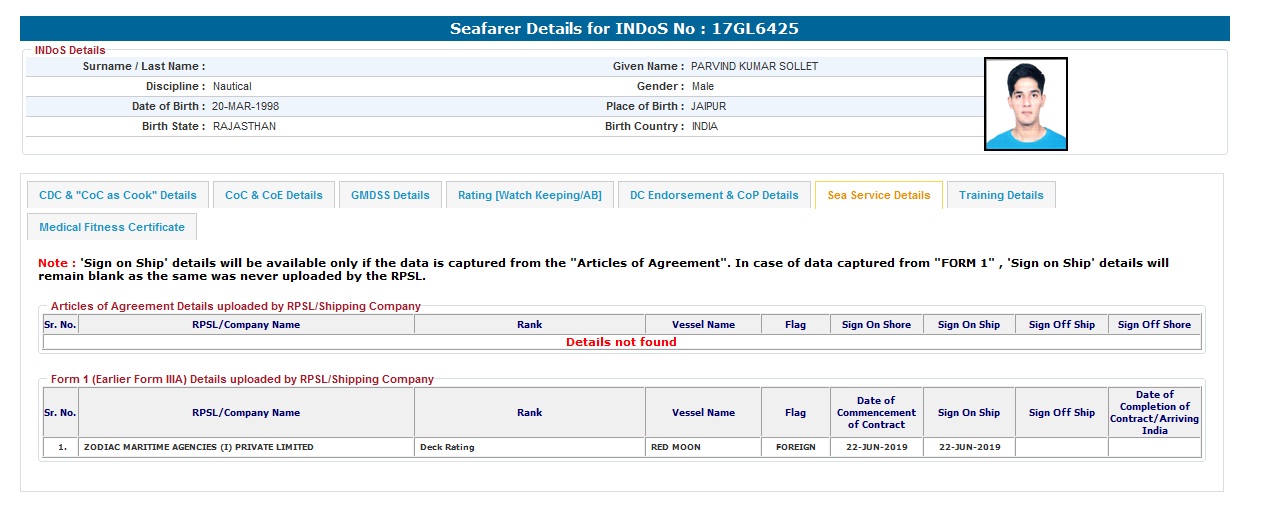Open the CDC & "CoC as Cook" Details tab

coord(118,195)
